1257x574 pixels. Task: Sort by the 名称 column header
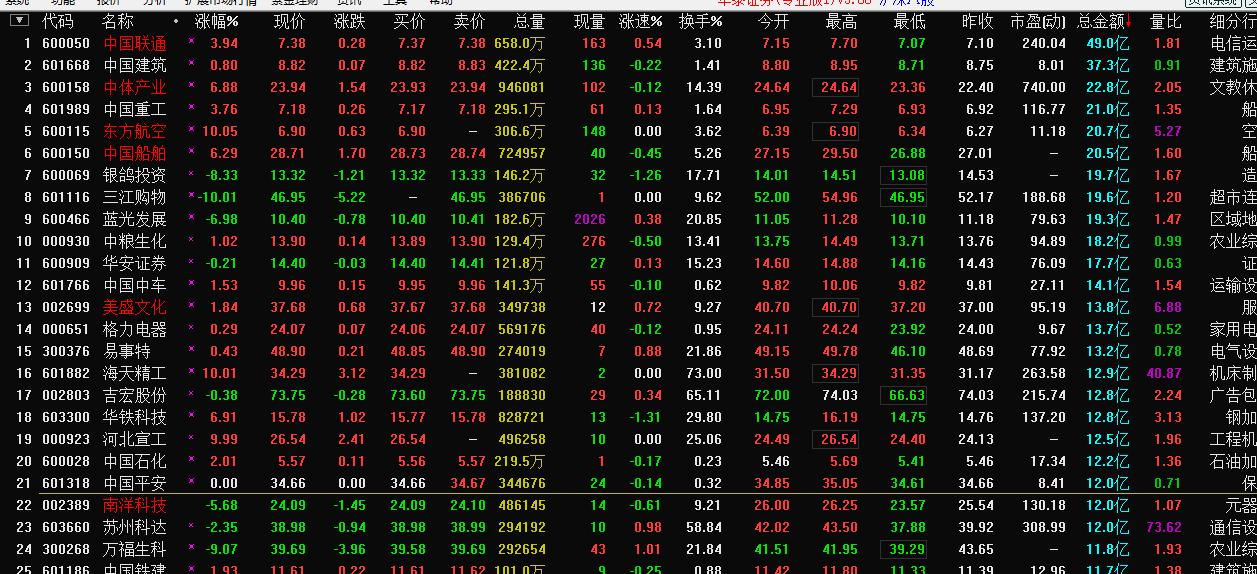coord(118,21)
